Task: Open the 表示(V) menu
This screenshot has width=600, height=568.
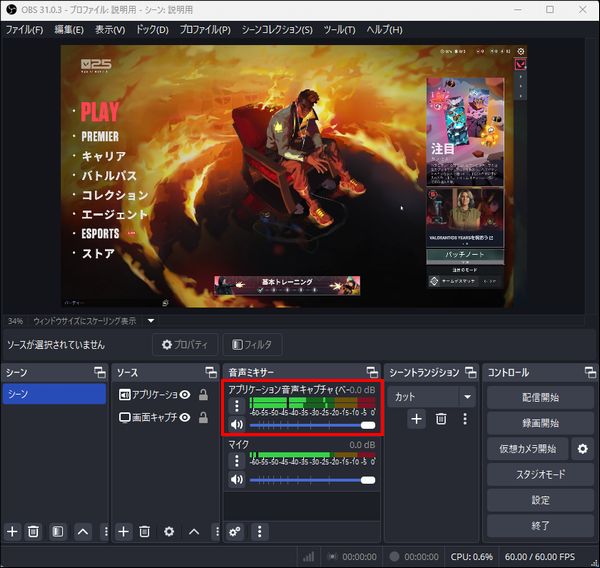Action: [110, 30]
